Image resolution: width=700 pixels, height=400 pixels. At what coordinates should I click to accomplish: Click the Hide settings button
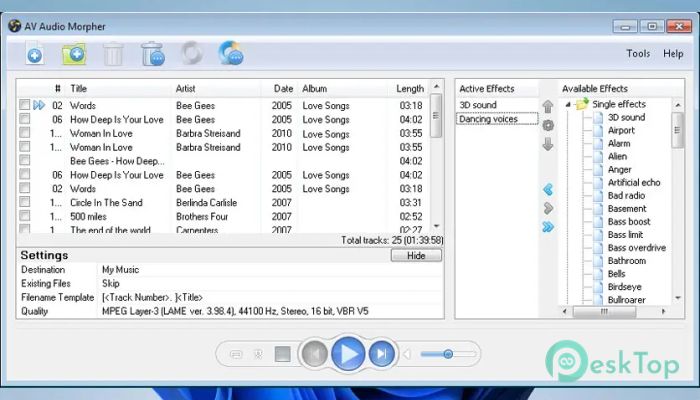pos(416,256)
